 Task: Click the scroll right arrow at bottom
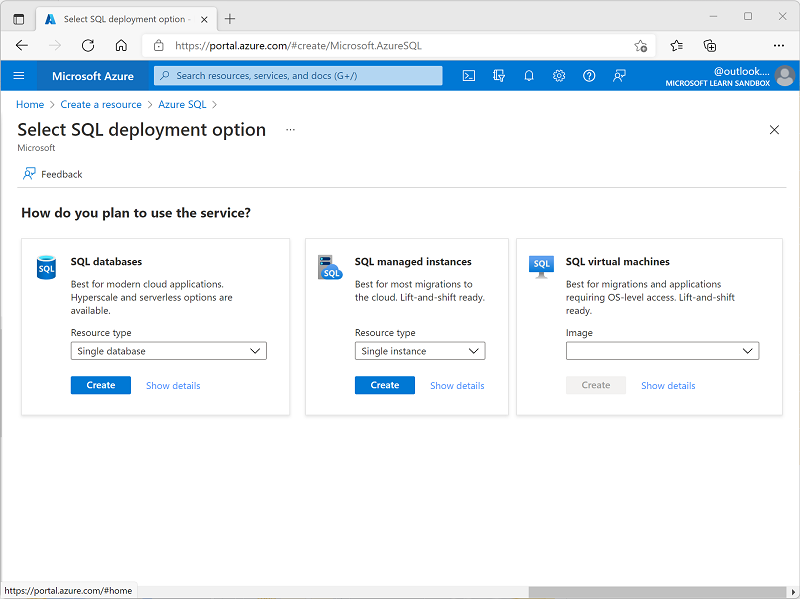coord(793,592)
